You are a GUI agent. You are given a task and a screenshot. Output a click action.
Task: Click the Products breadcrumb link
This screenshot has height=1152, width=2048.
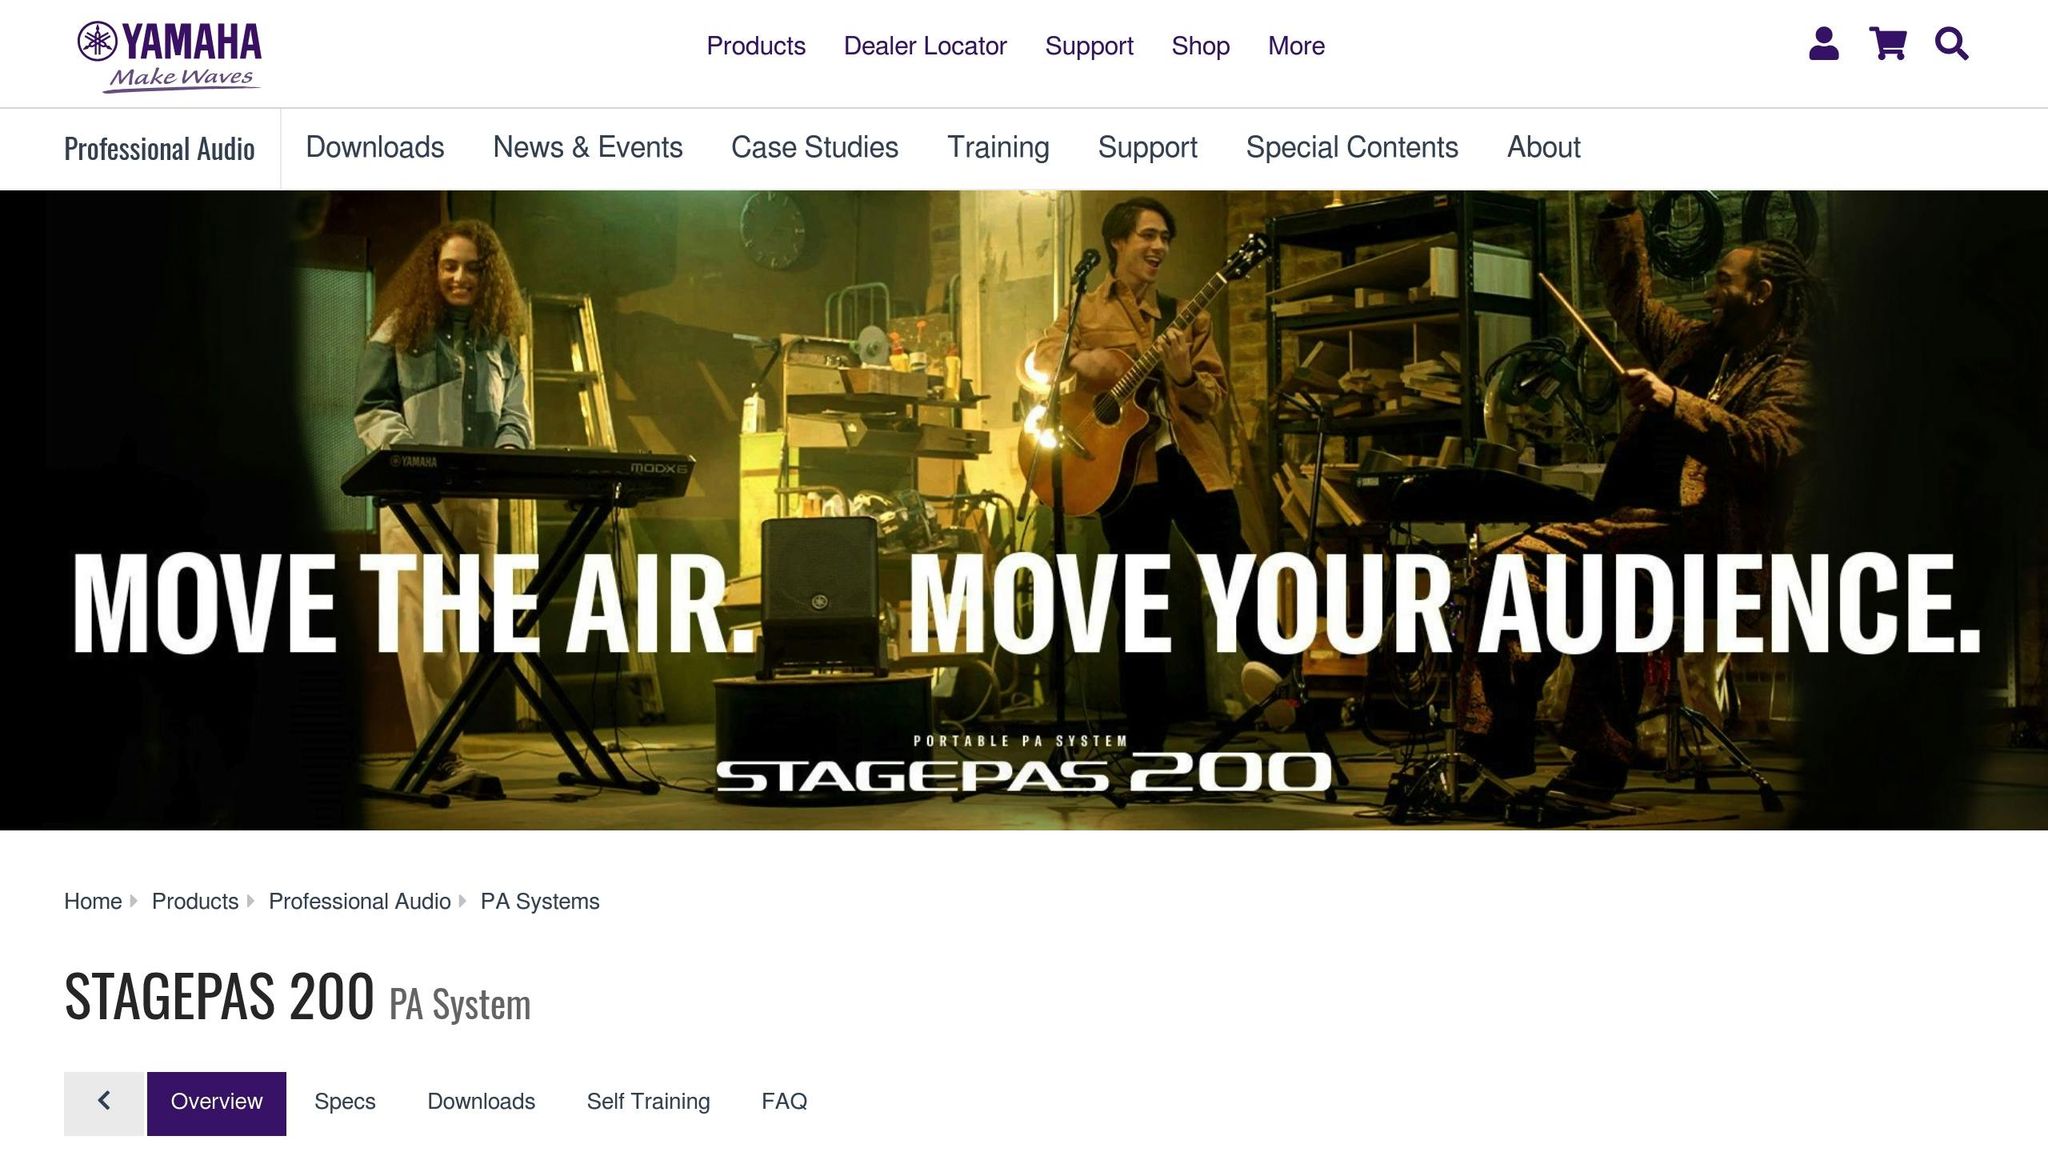pos(195,901)
